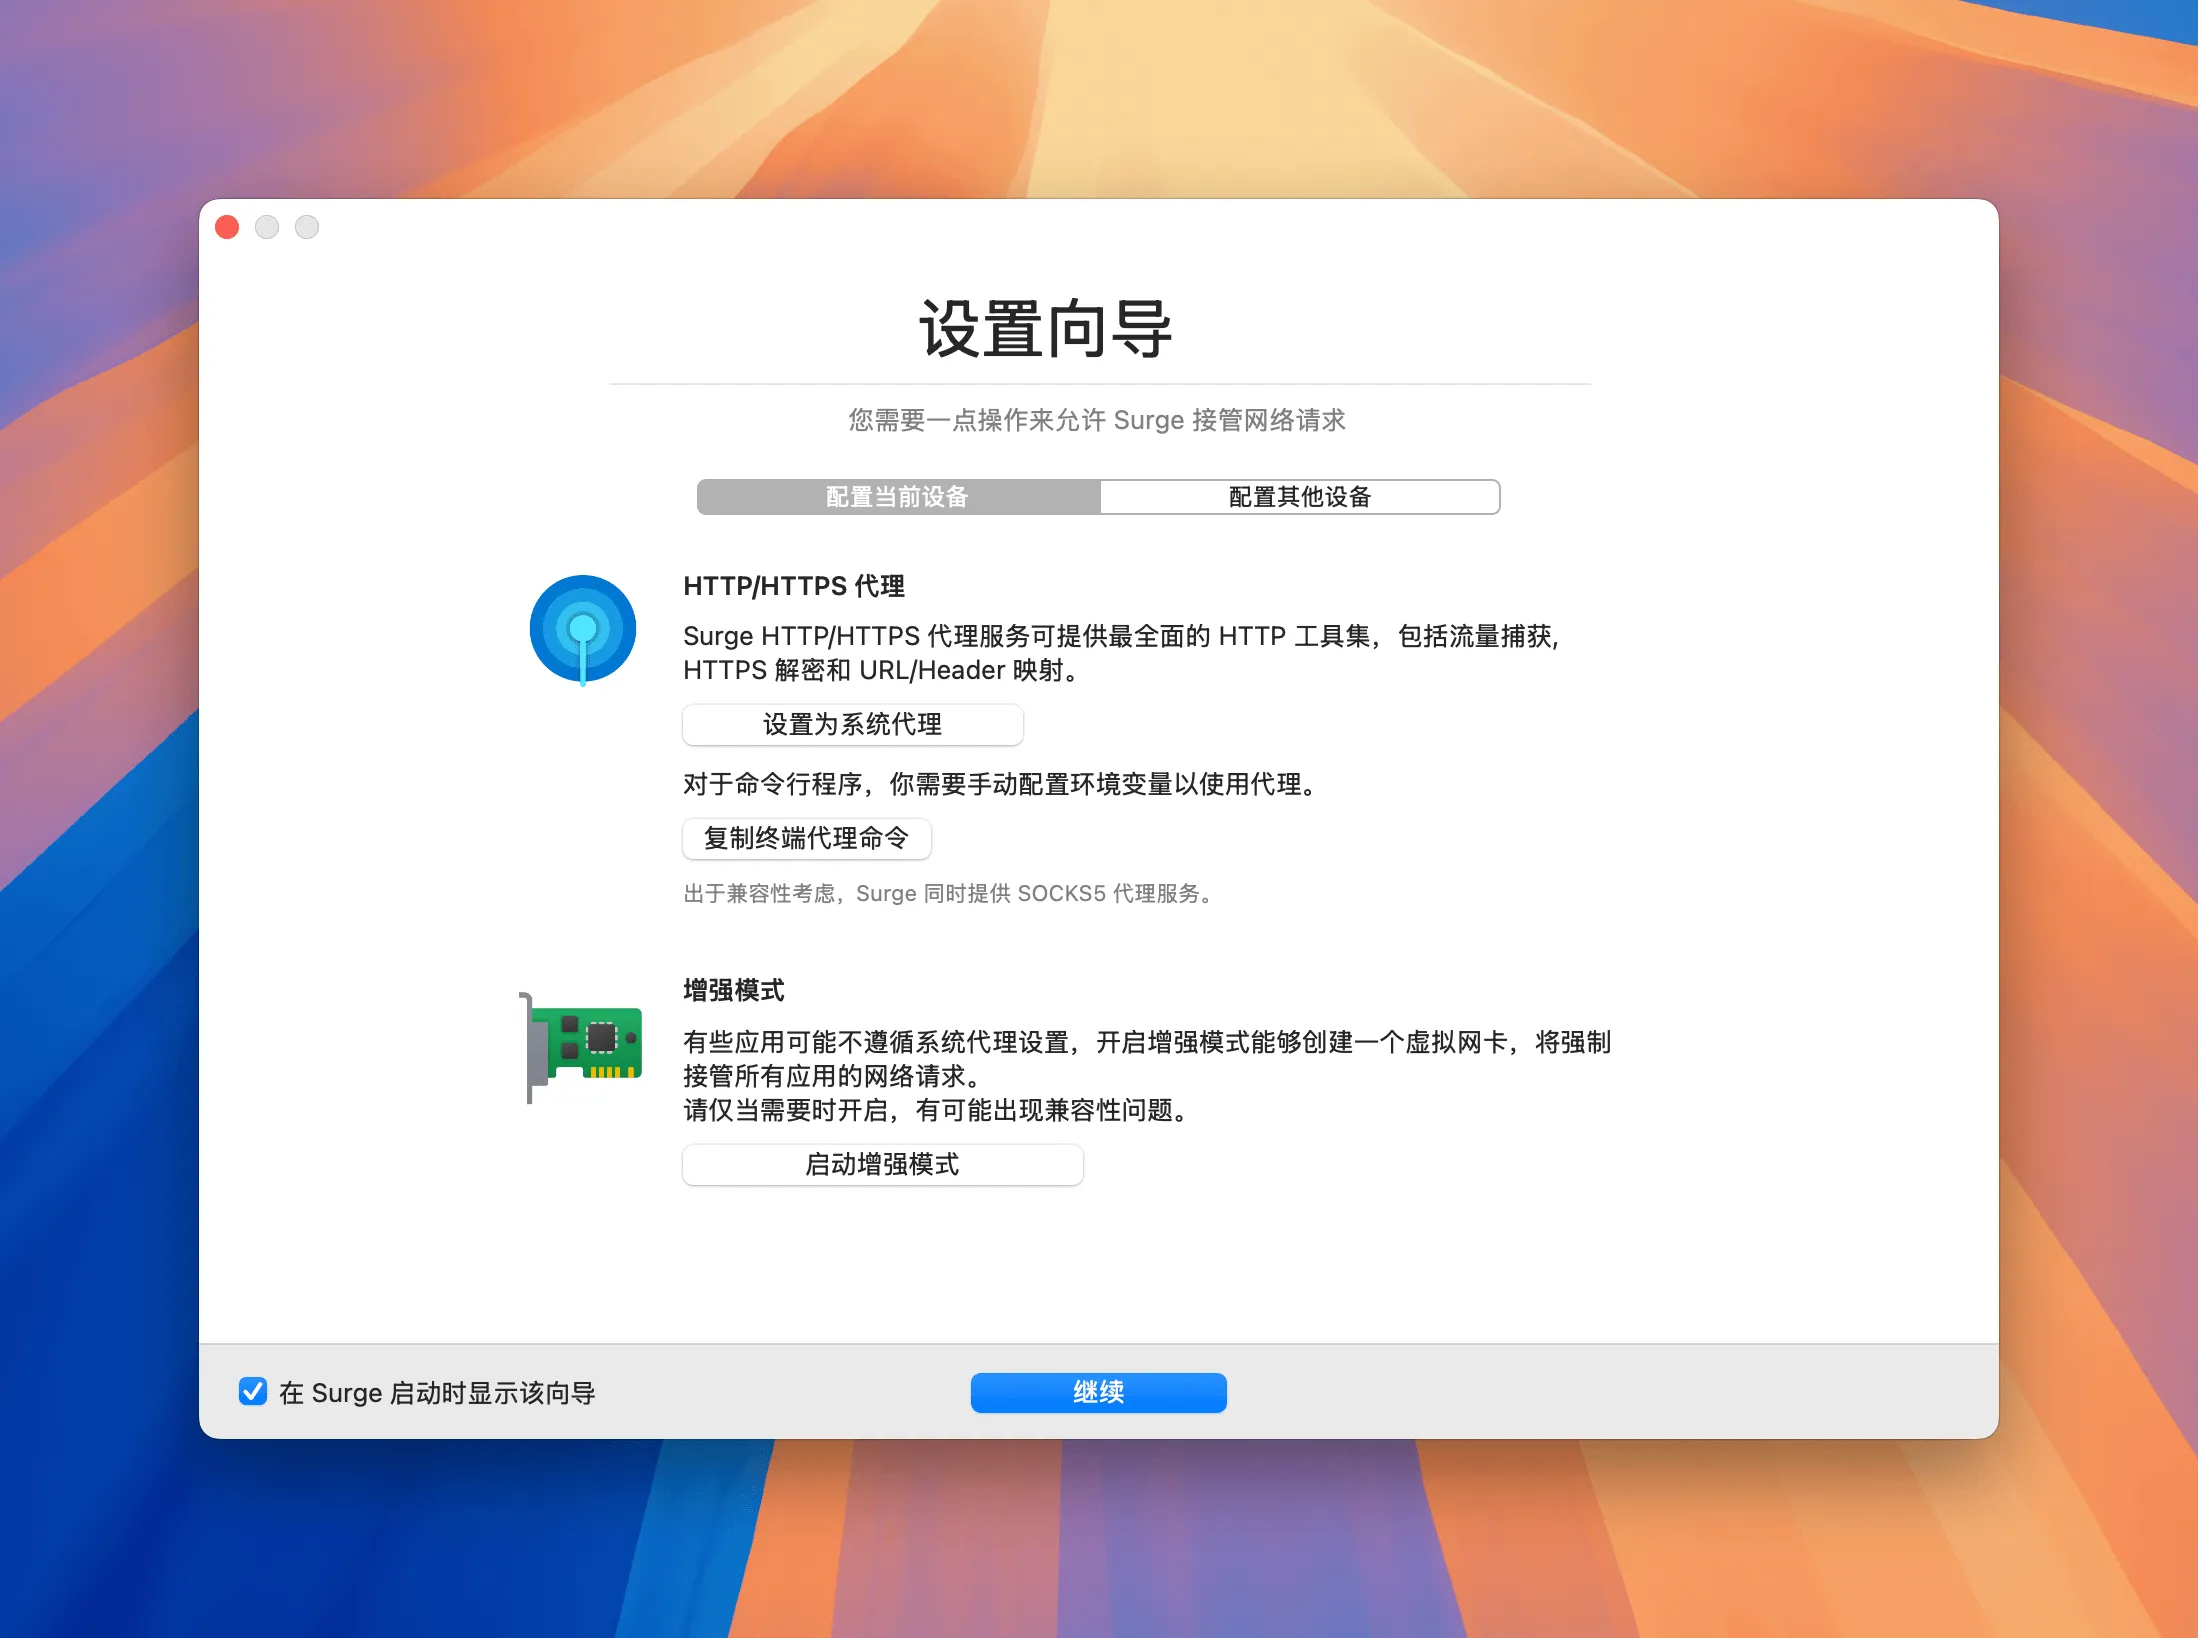Click 继续 to proceed with setup

click(x=1097, y=1391)
